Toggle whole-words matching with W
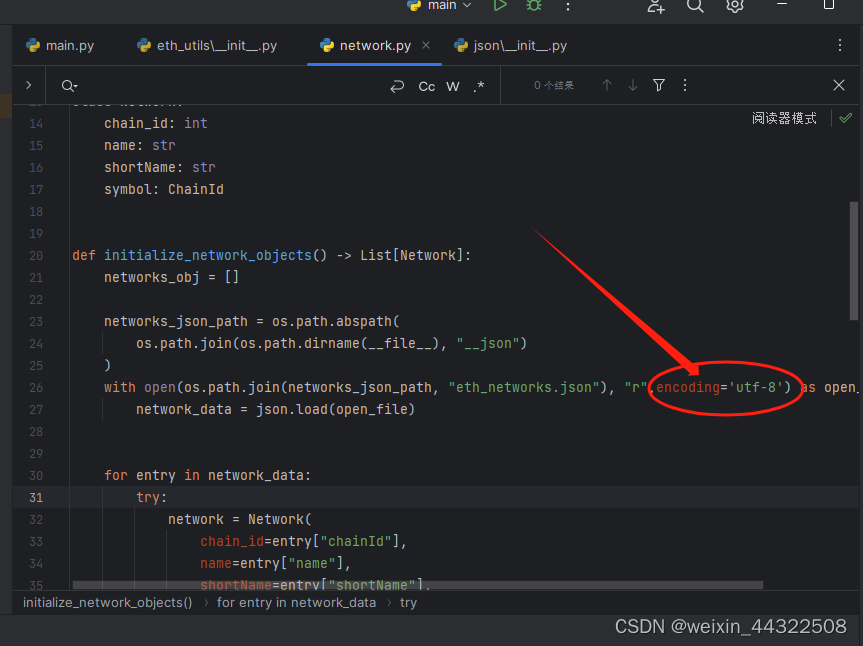 point(452,85)
